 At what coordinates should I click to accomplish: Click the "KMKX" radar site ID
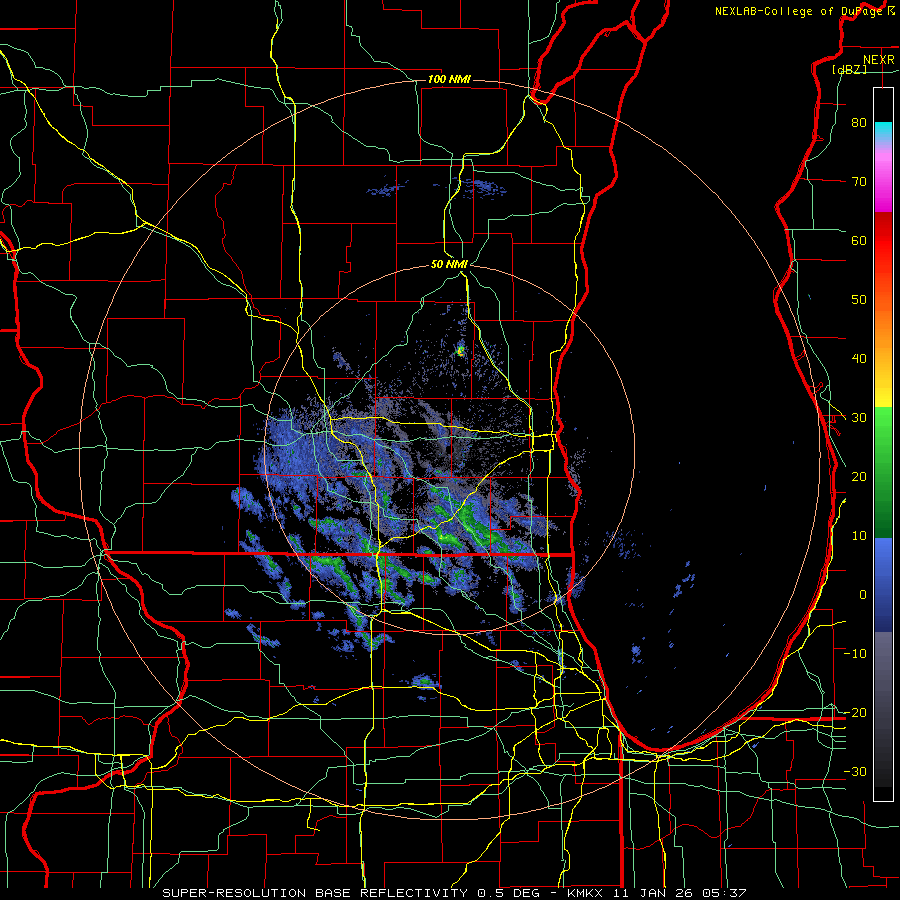pyautogui.click(x=585, y=893)
